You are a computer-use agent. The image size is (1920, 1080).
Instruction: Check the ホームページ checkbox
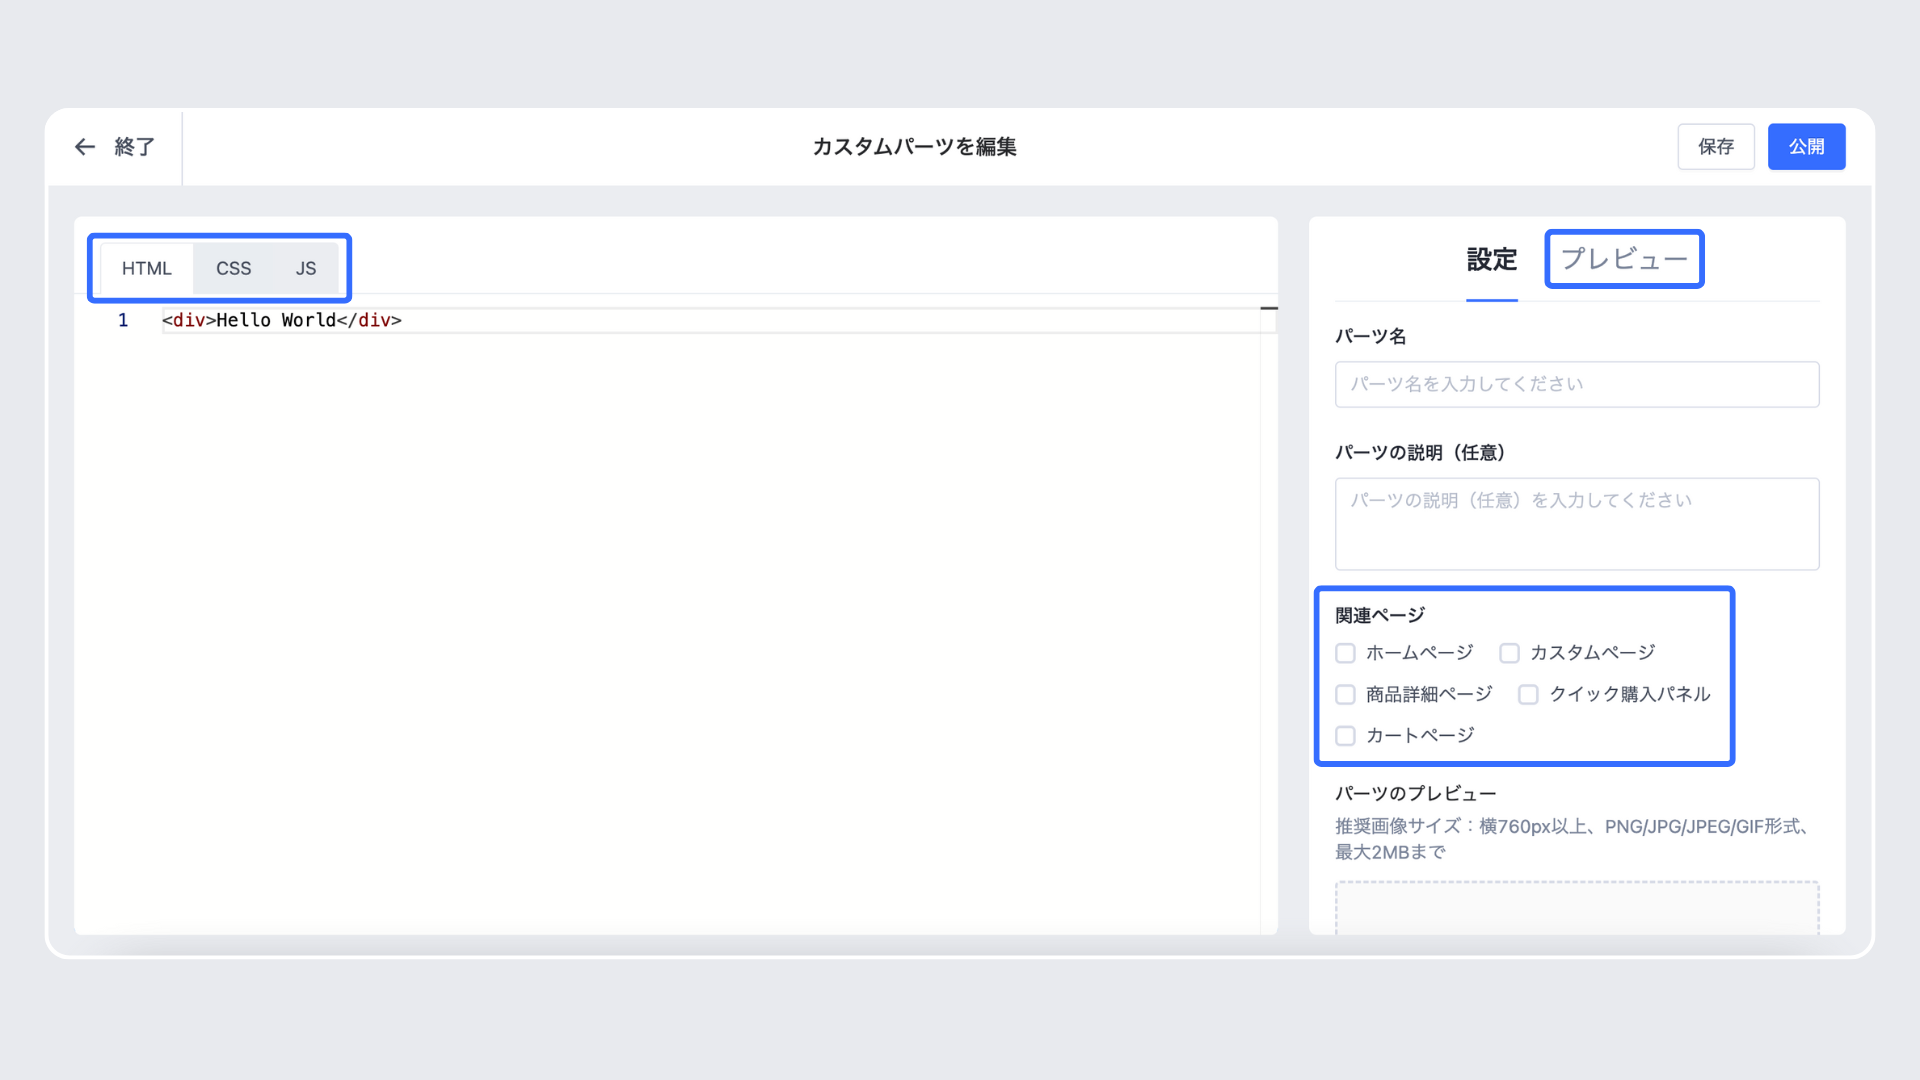[1345, 653]
